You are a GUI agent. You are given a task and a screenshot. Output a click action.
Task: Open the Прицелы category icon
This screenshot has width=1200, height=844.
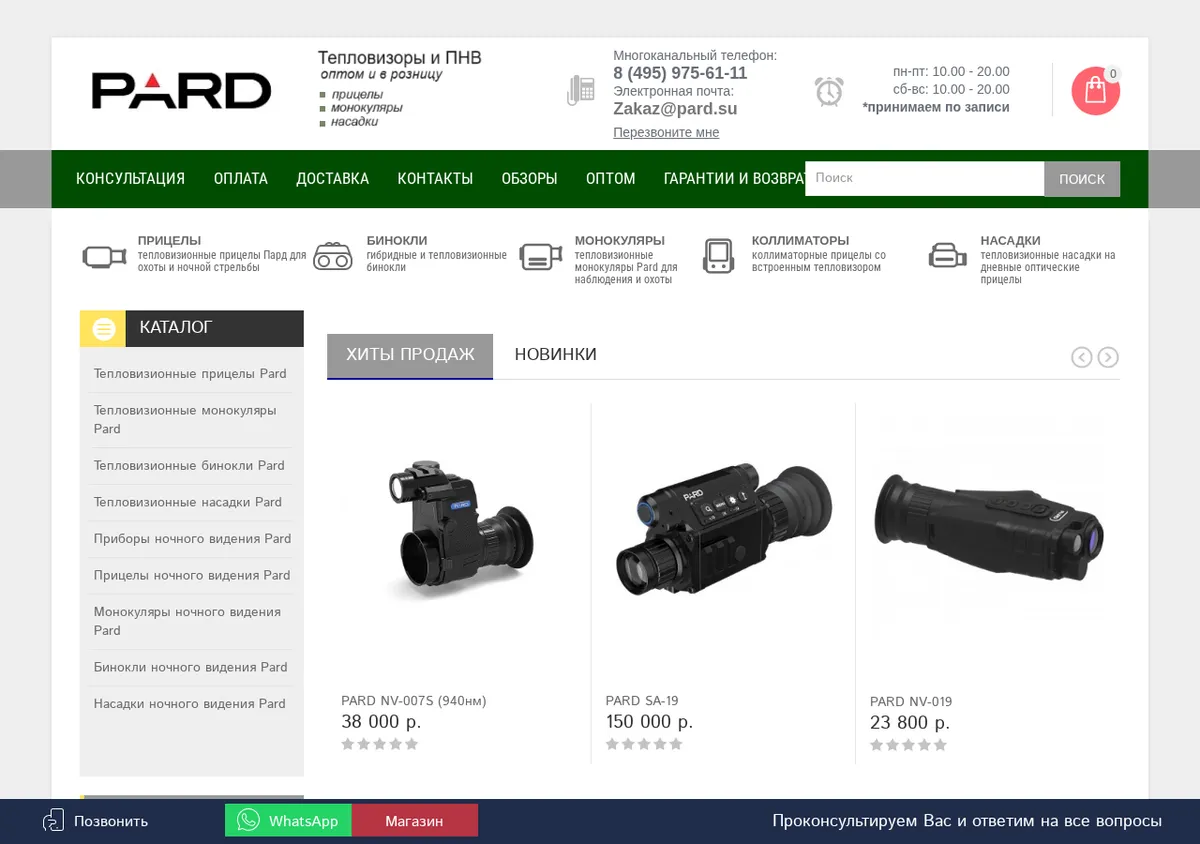[x=102, y=256]
